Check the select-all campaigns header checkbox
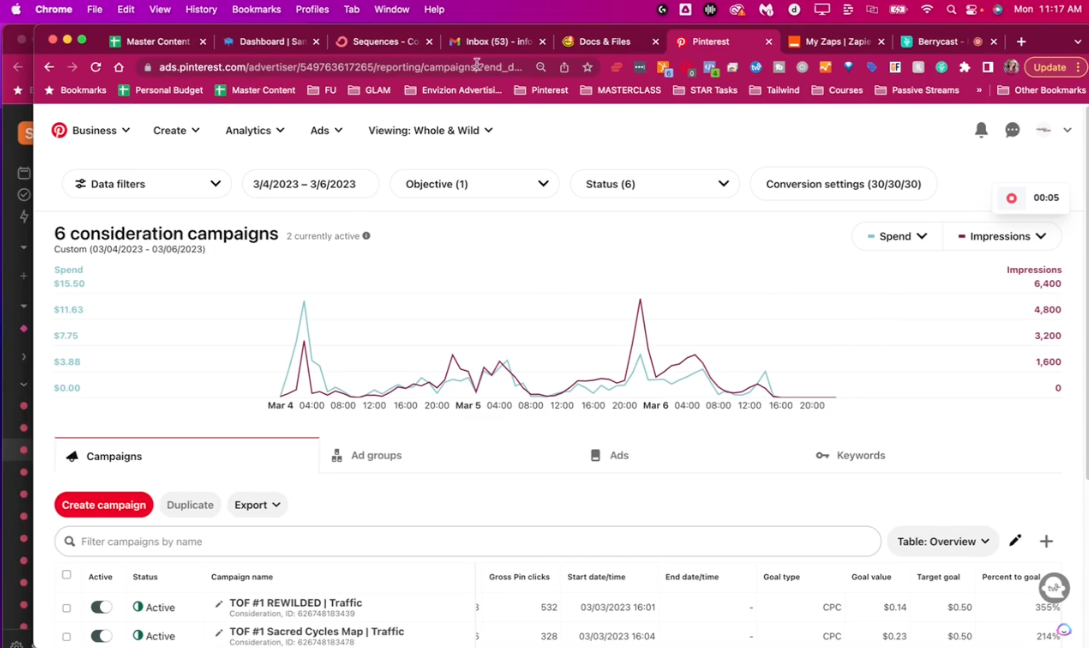Image resolution: width=1089 pixels, height=648 pixels. click(x=67, y=575)
